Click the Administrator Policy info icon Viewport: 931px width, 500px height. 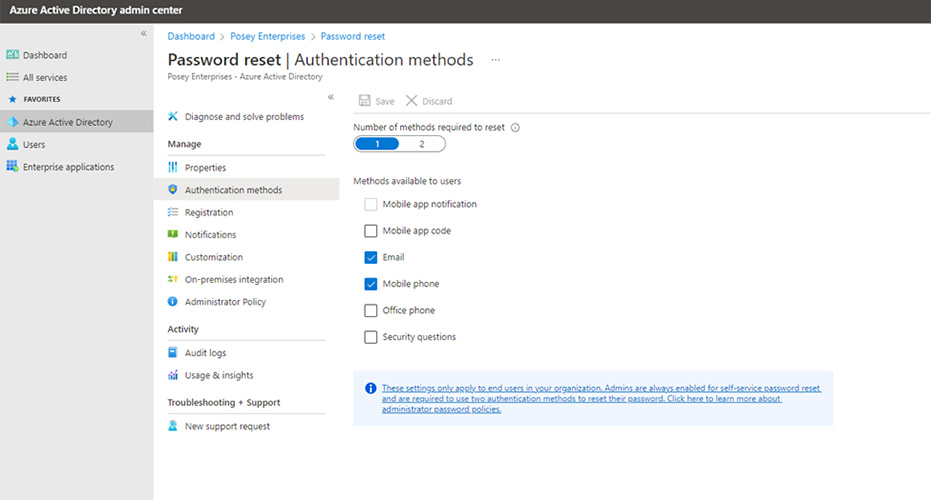pyautogui.click(x=173, y=302)
